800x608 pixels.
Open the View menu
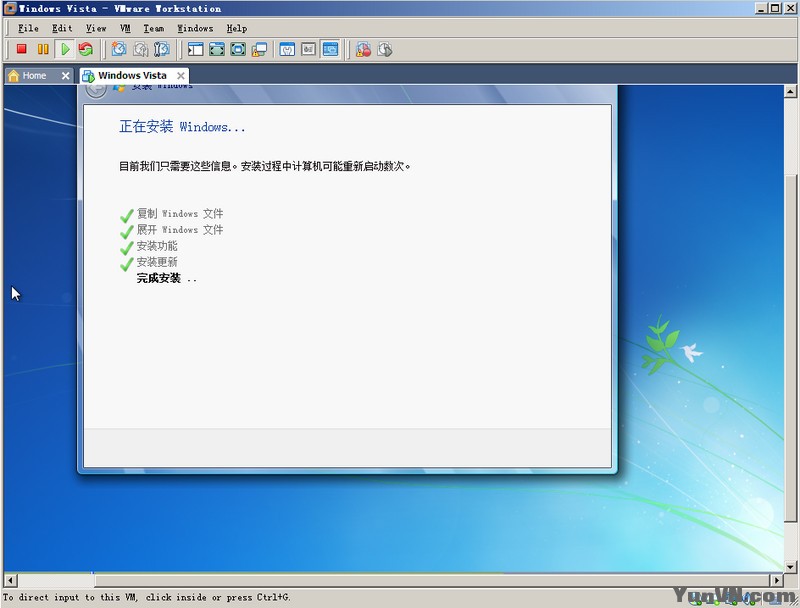click(x=96, y=29)
